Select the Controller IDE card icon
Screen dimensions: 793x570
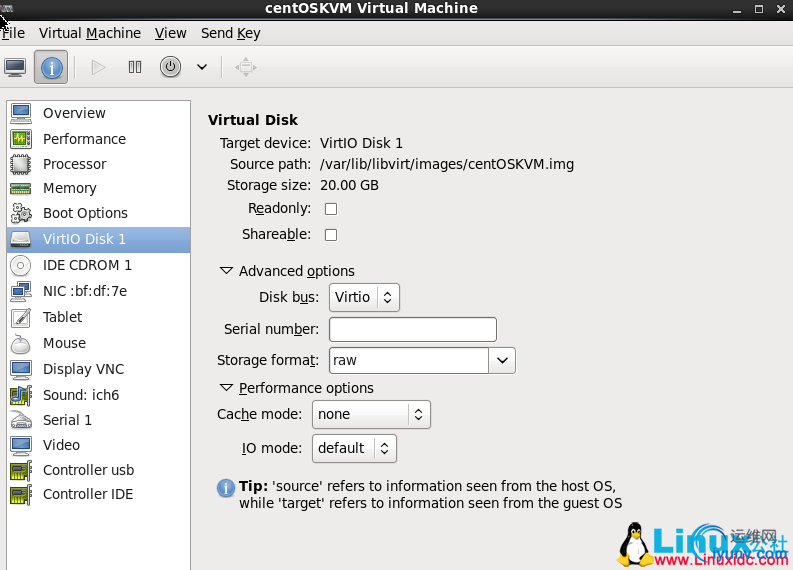(x=21, y=494)
